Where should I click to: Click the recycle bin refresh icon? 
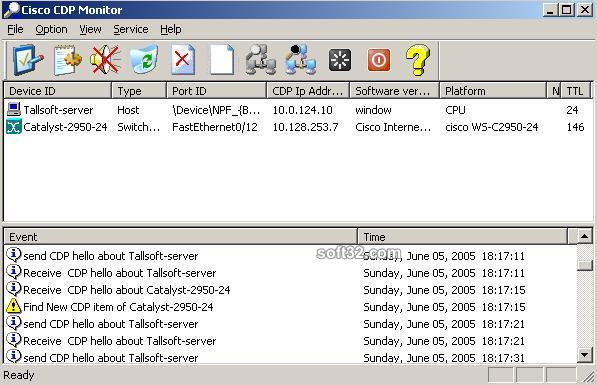pos(144,60)
